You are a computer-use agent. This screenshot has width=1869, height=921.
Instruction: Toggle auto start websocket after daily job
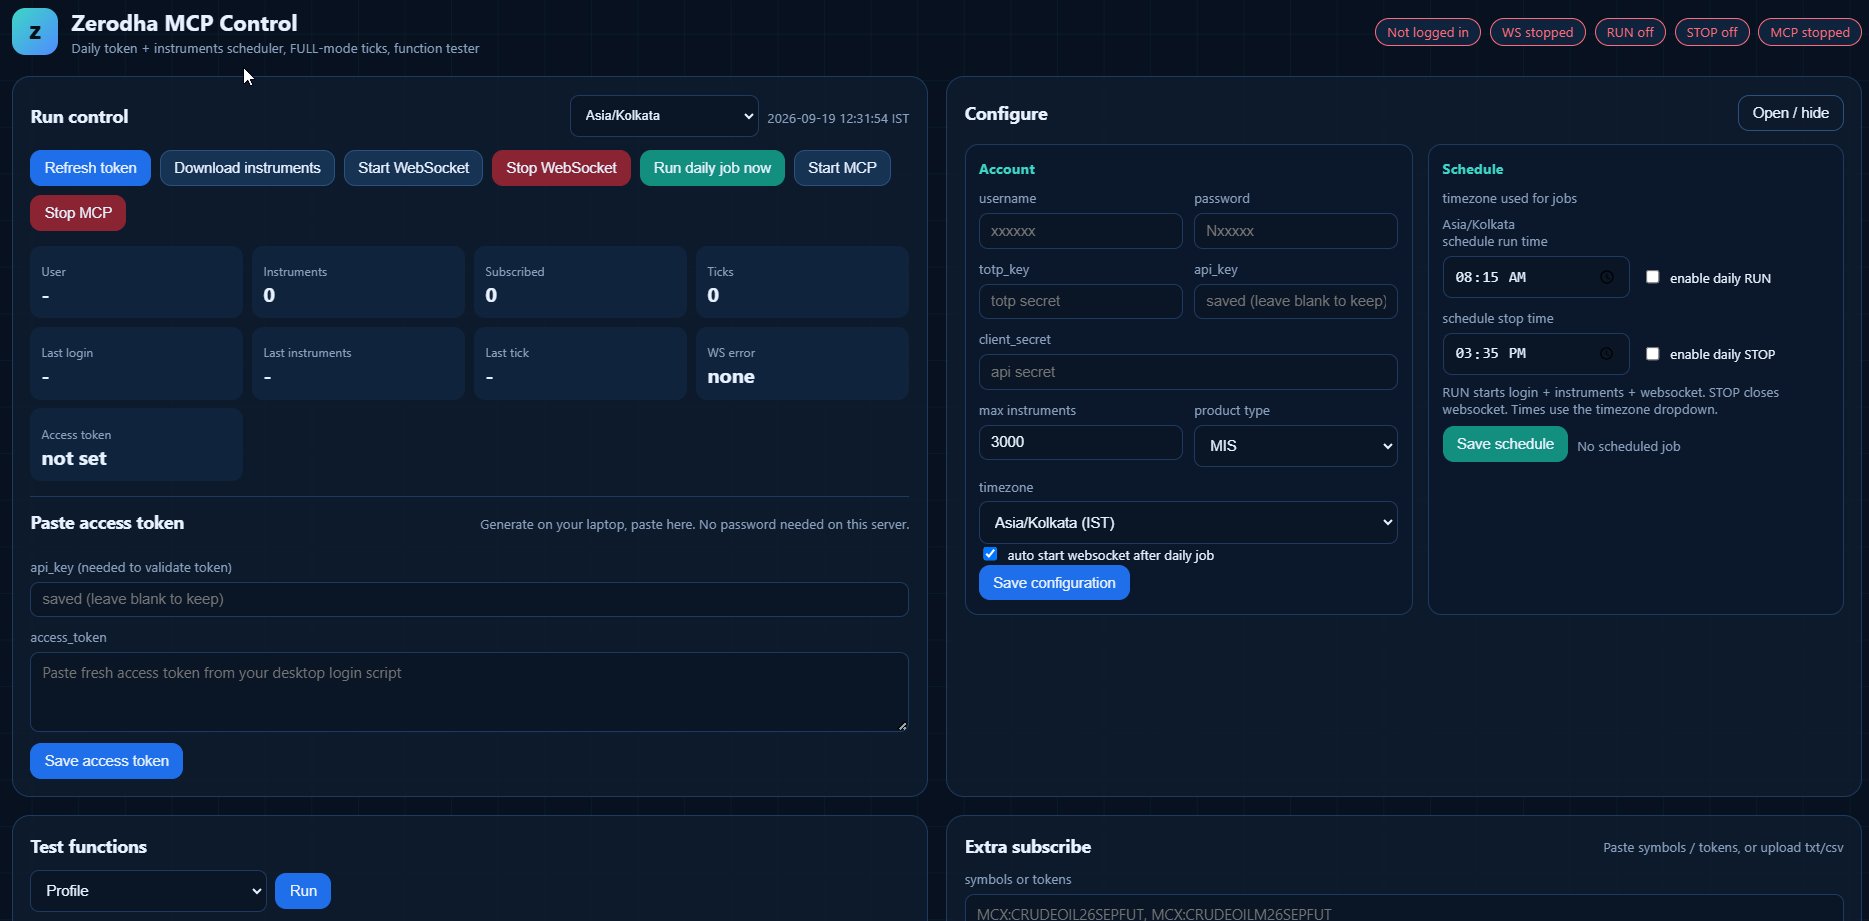point(990,554)
